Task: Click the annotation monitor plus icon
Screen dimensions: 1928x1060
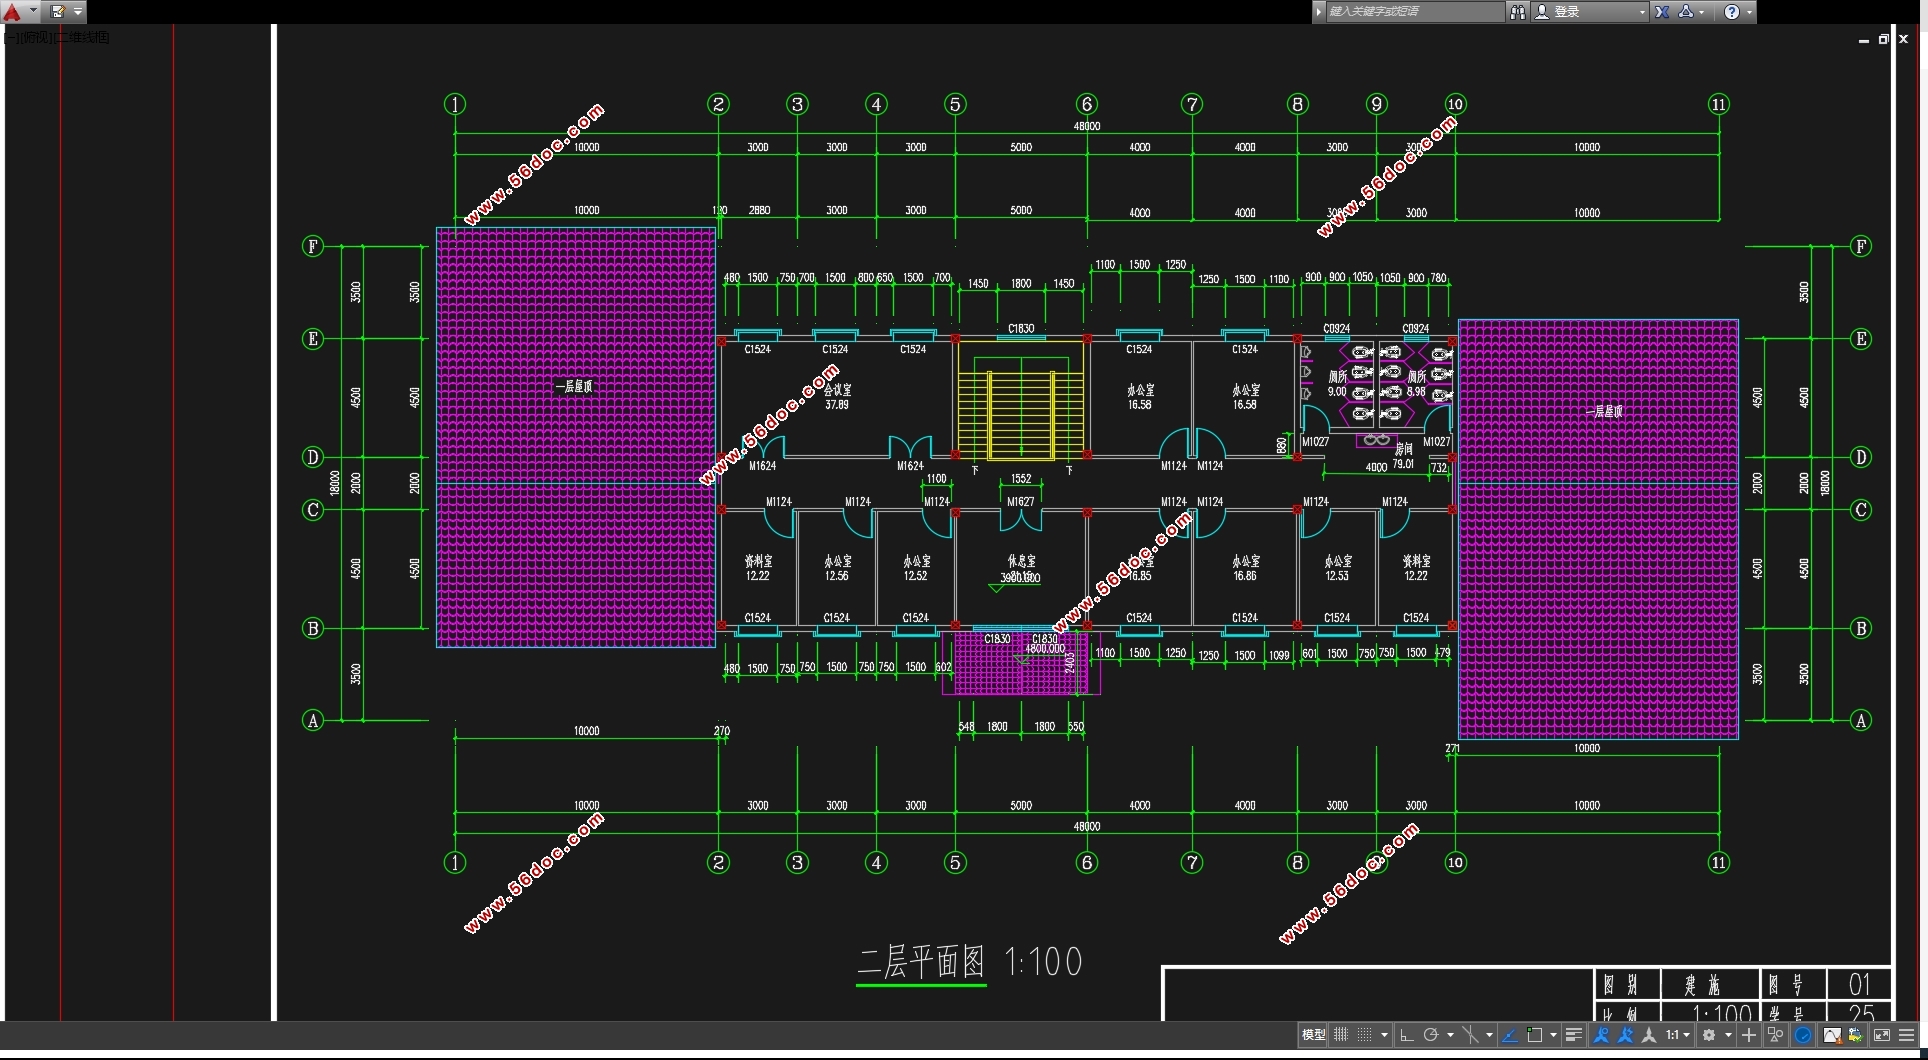Action: tap(1749, 1035)
